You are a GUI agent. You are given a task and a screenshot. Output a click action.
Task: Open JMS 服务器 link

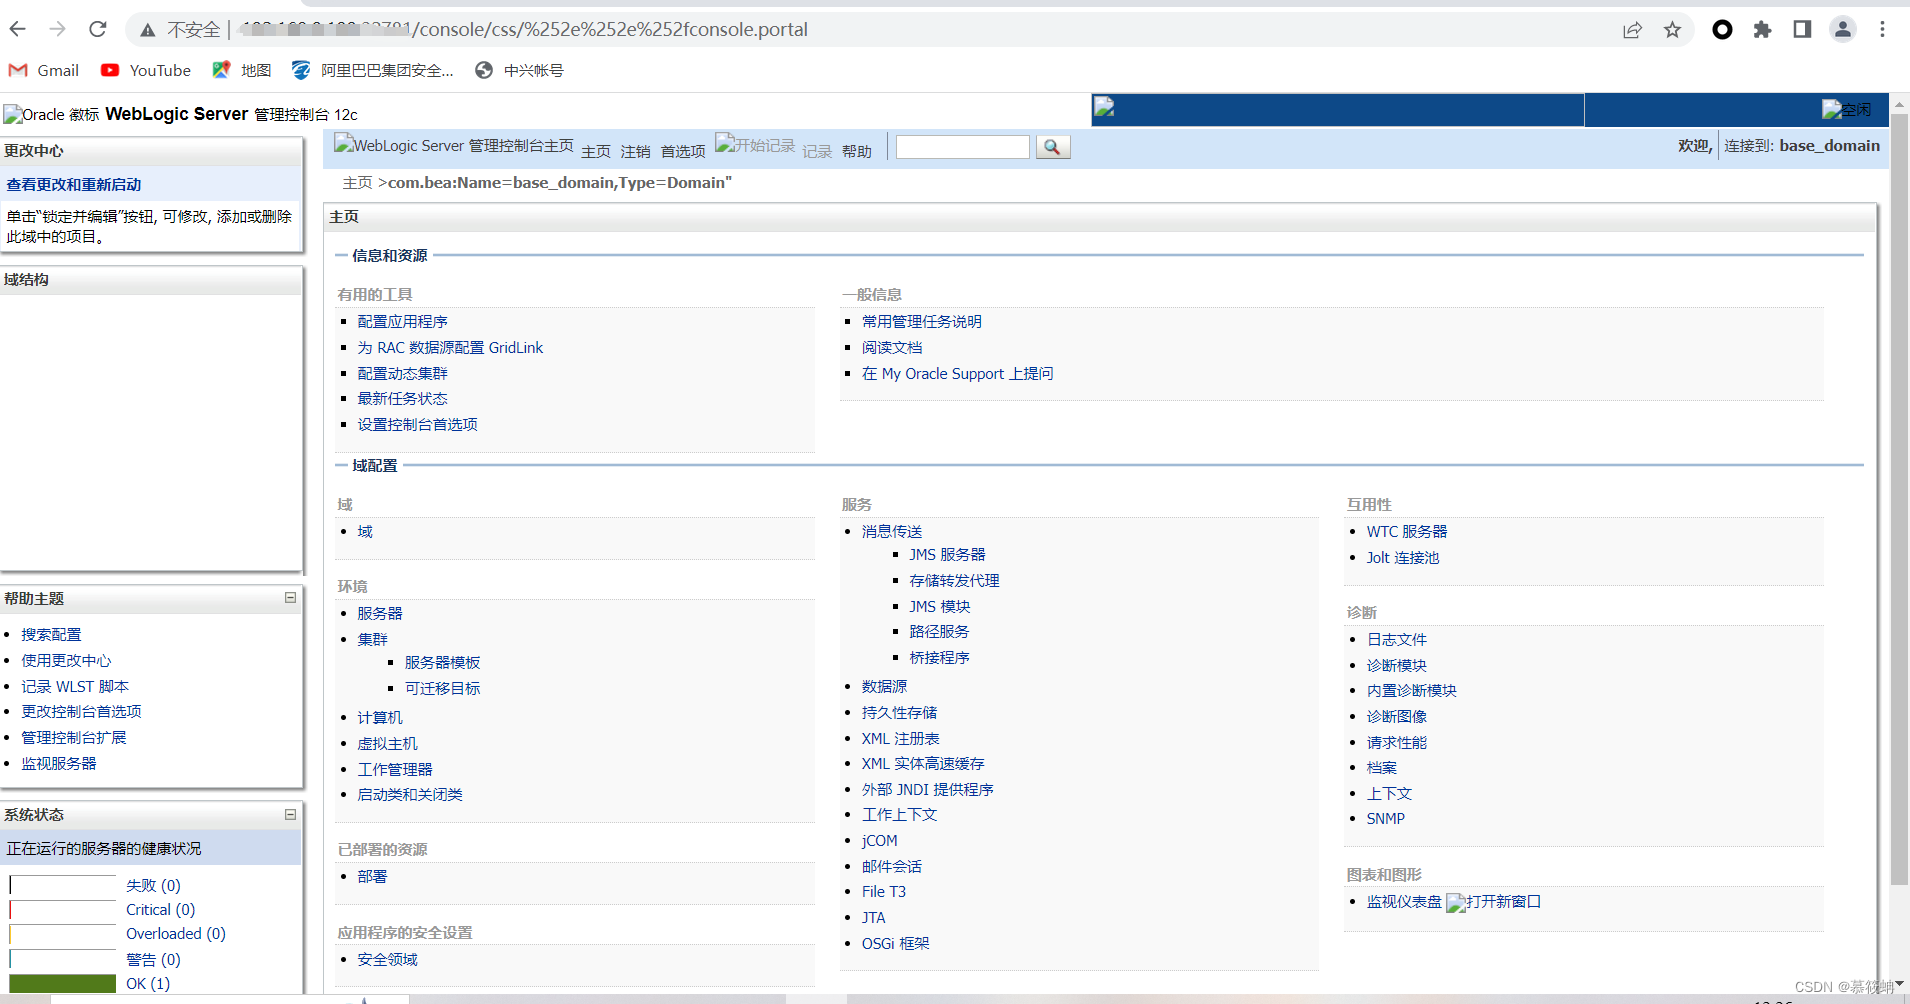click(947, 554)
